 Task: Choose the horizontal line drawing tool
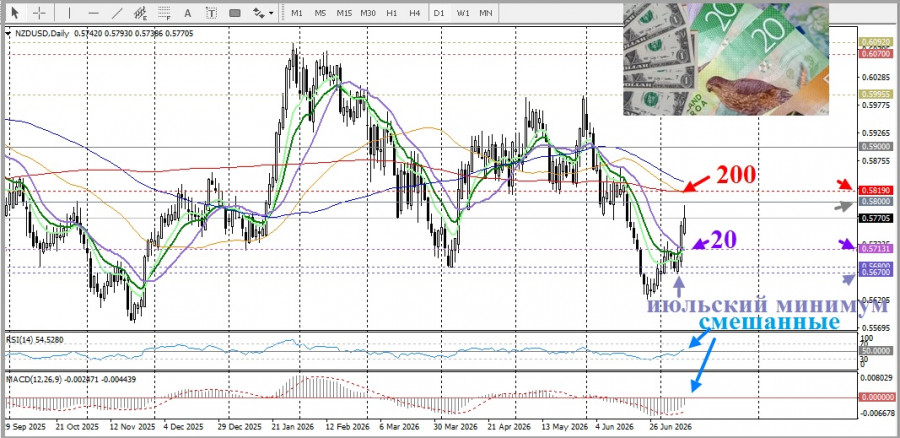coord(94,12)
